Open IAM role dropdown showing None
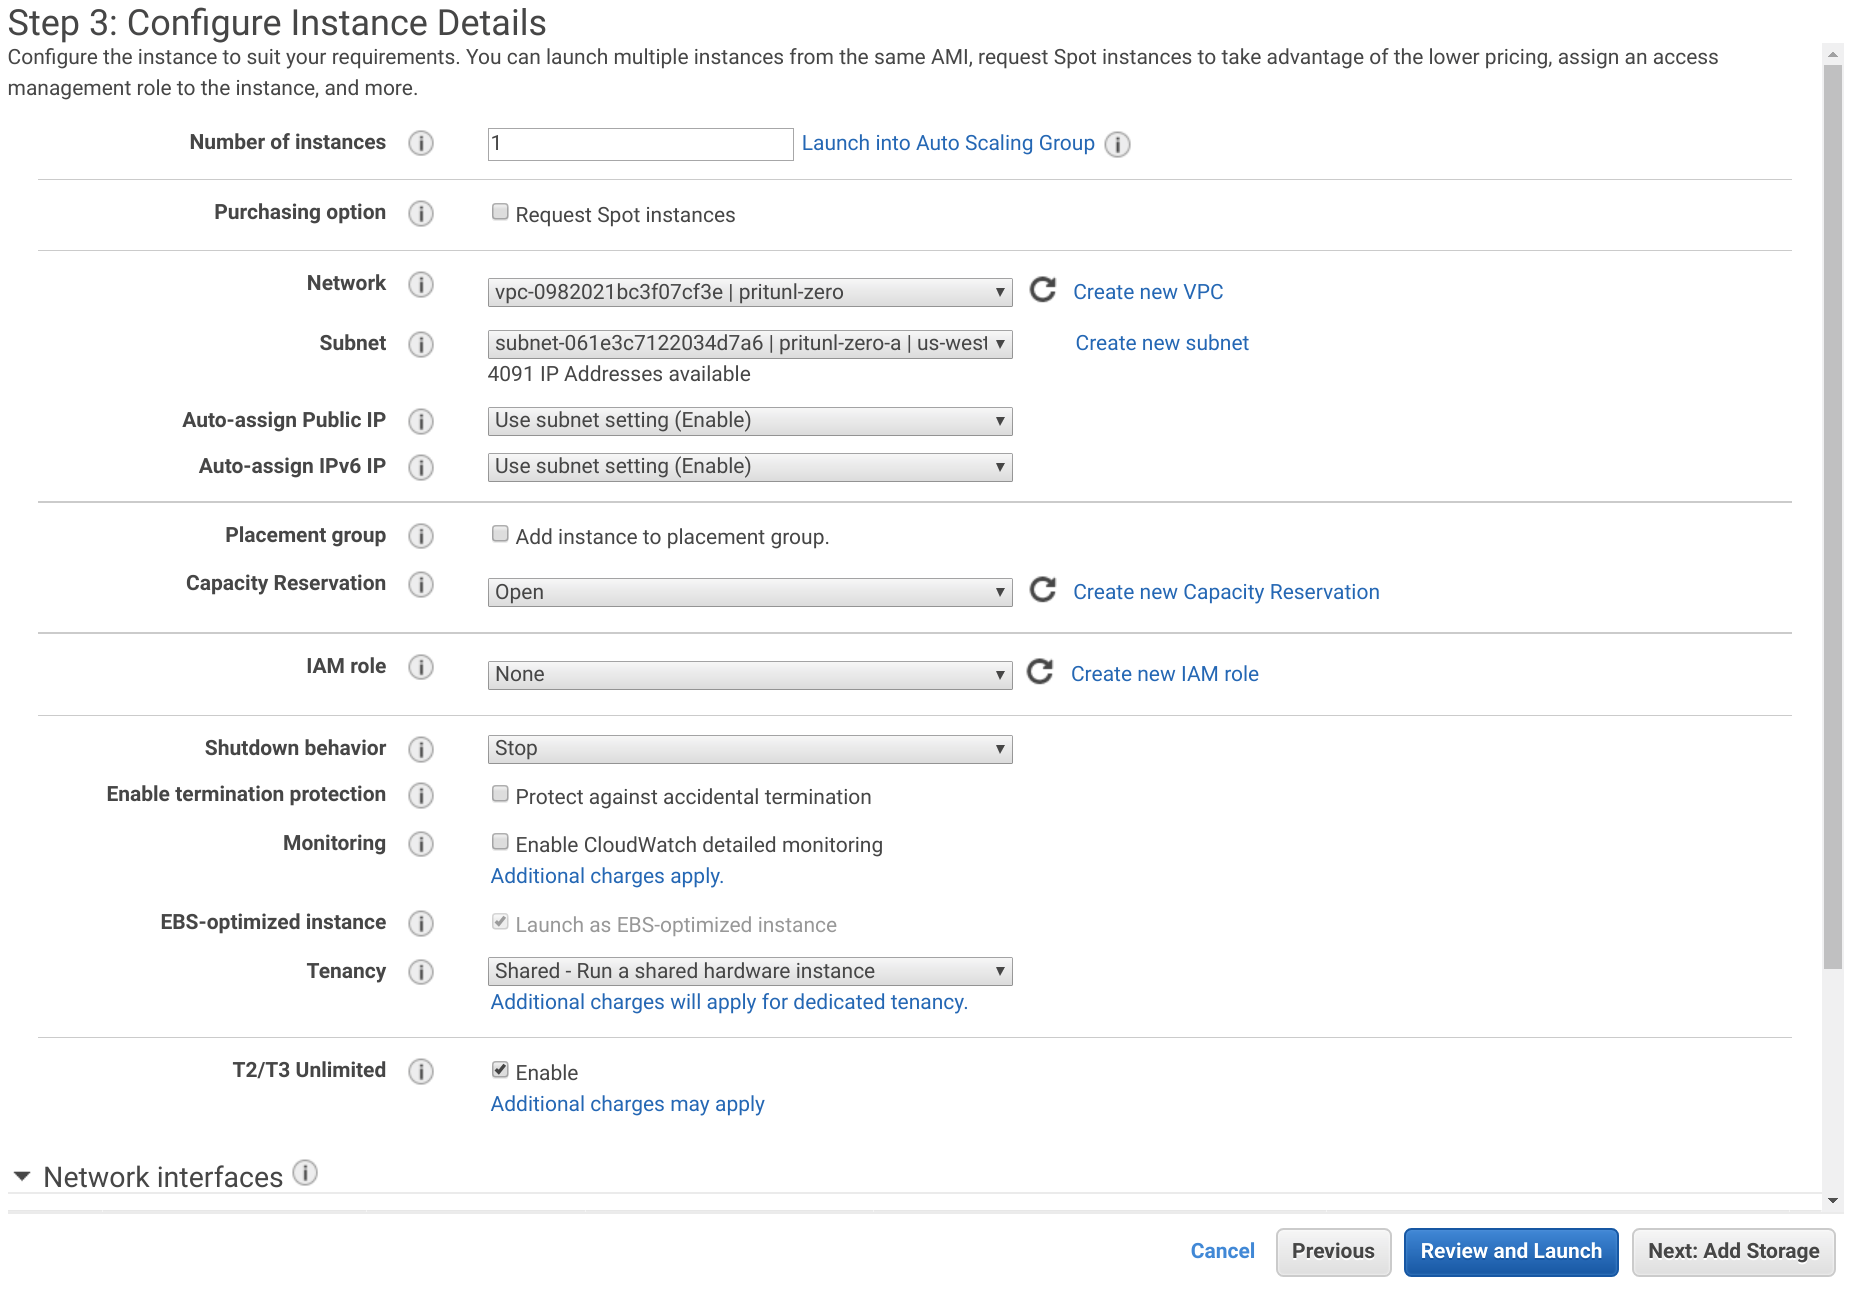1856x1289 pixels. click(x=750, y=675)
